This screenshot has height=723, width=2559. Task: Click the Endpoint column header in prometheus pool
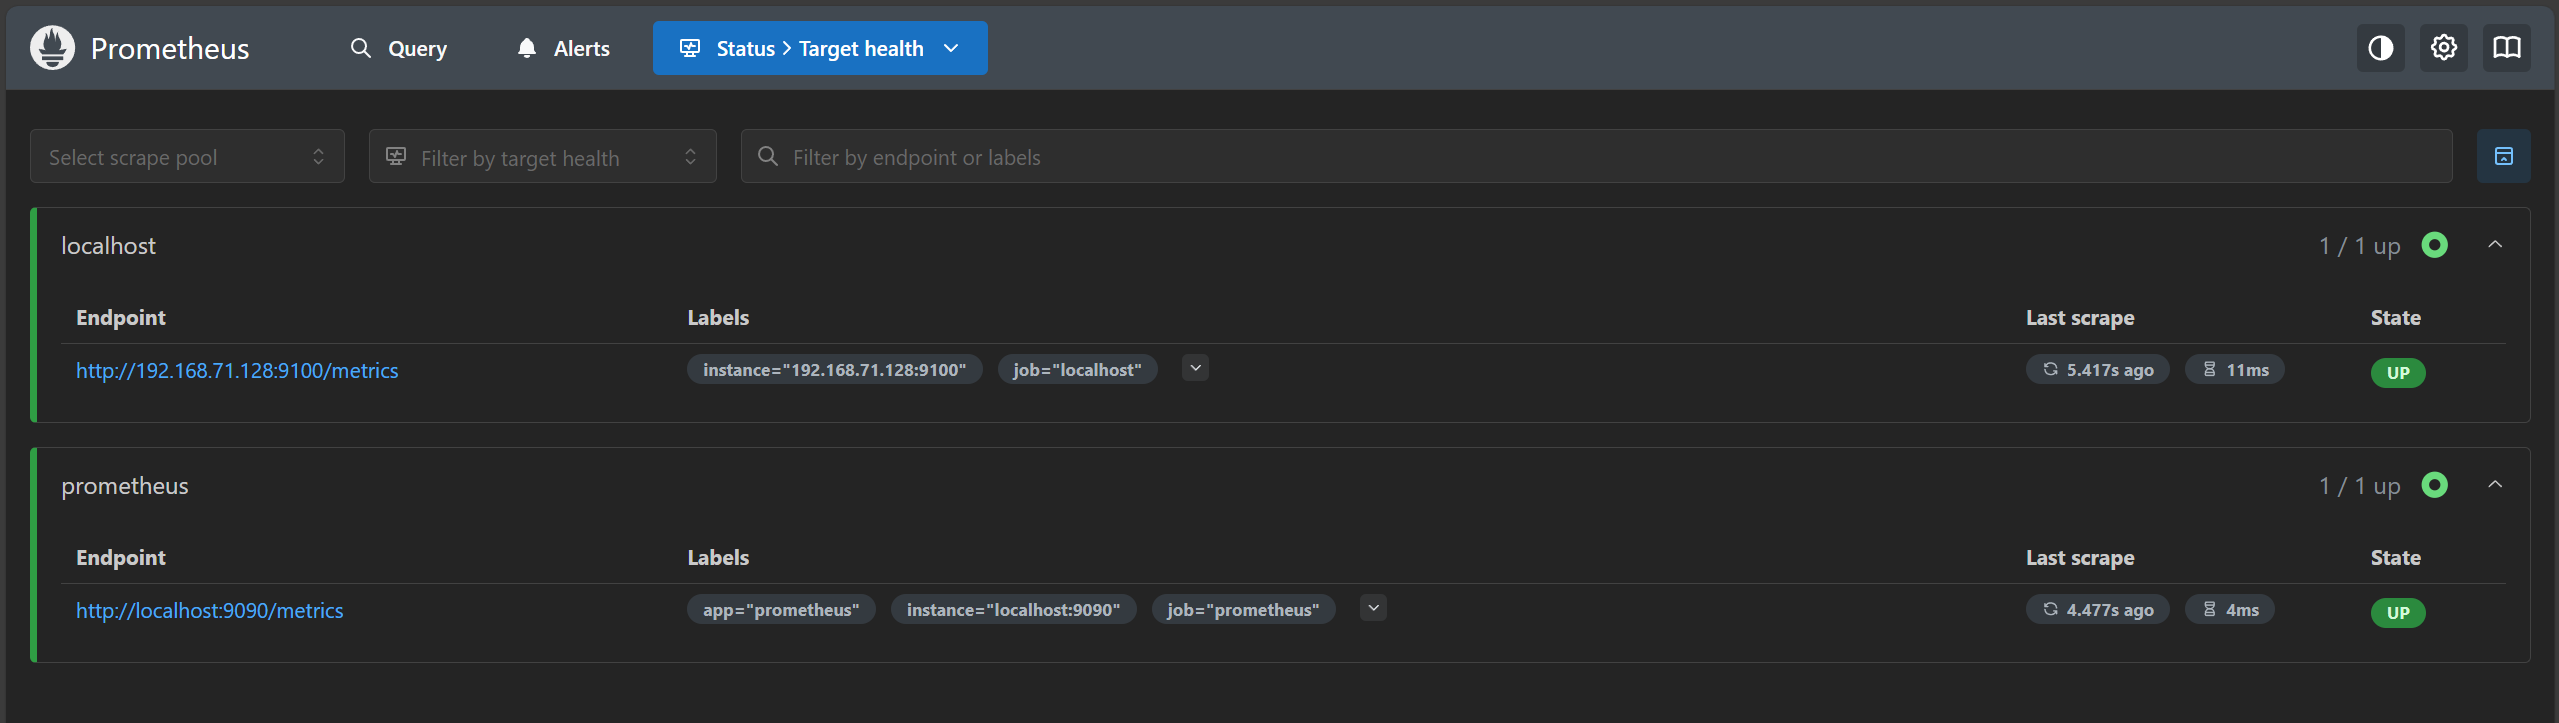click(121, 557)
